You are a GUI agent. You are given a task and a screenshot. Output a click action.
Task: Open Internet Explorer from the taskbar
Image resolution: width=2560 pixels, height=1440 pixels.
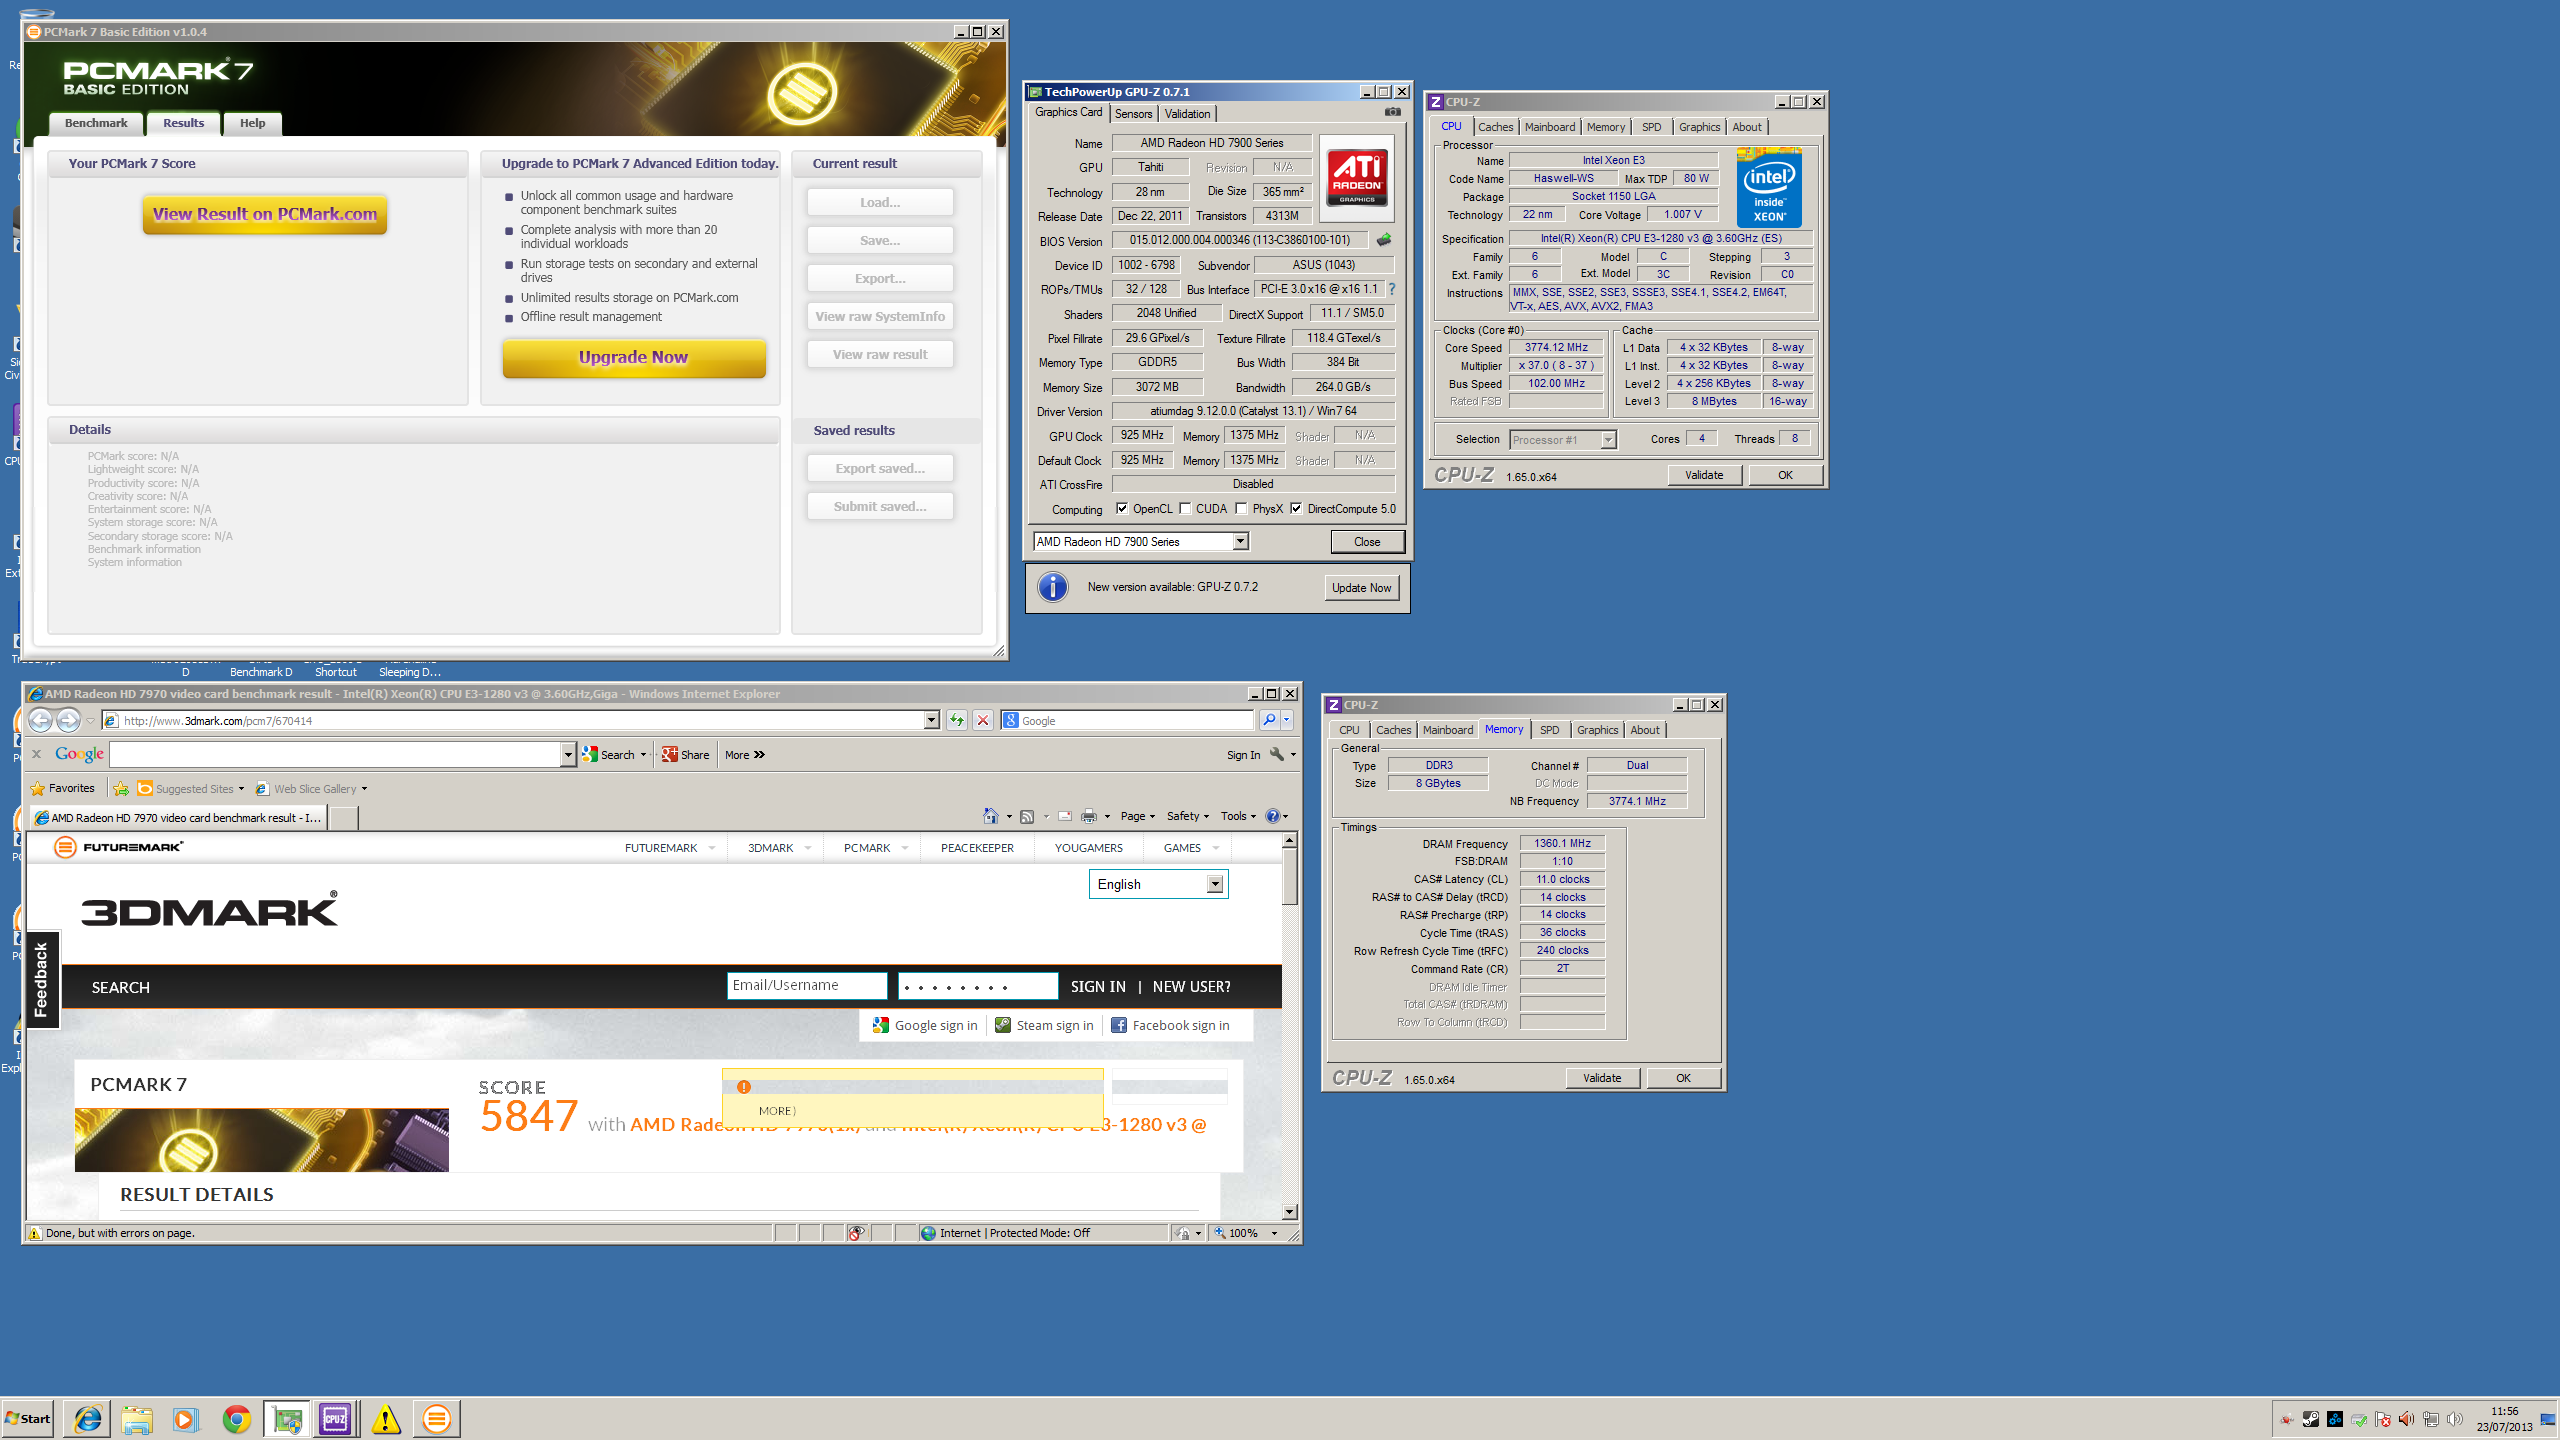click(88, 1419)
